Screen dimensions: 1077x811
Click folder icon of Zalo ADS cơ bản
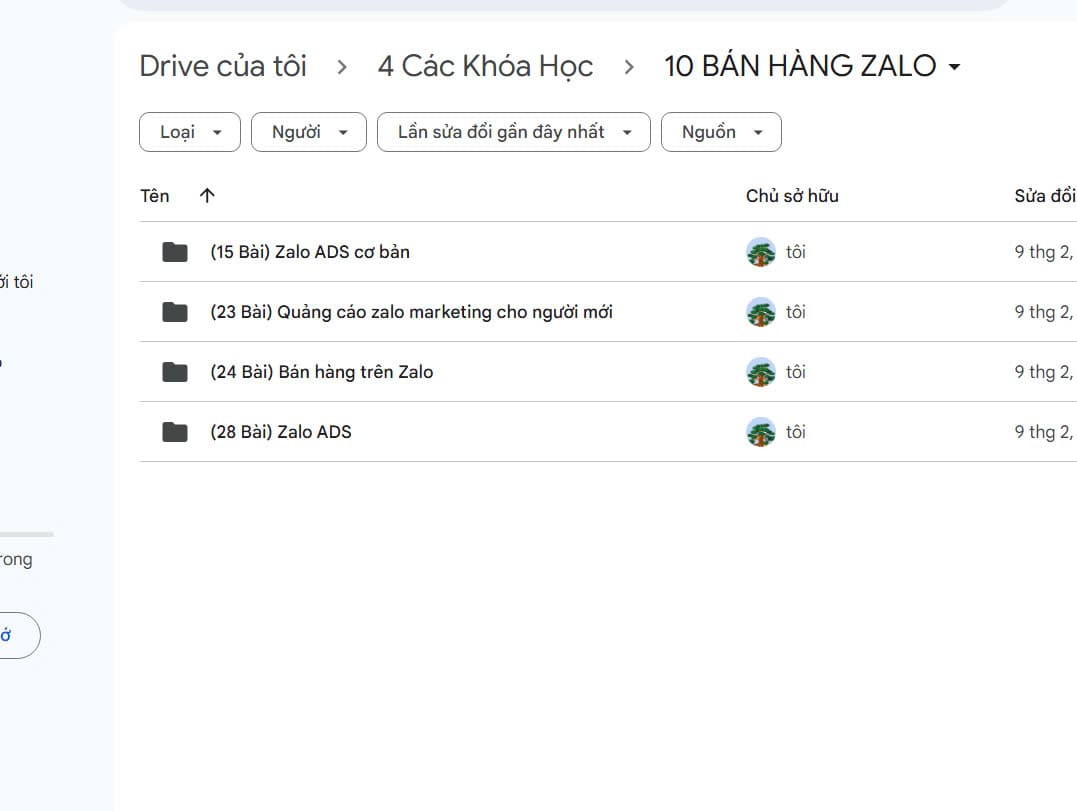click(175, 252)
